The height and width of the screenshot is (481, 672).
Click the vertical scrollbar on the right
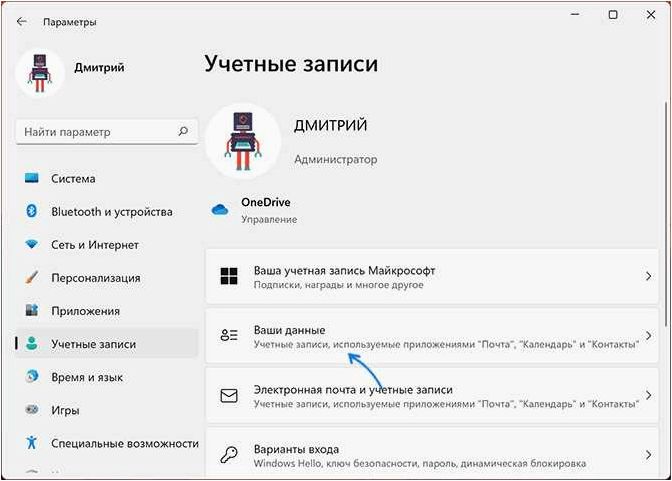666,214
